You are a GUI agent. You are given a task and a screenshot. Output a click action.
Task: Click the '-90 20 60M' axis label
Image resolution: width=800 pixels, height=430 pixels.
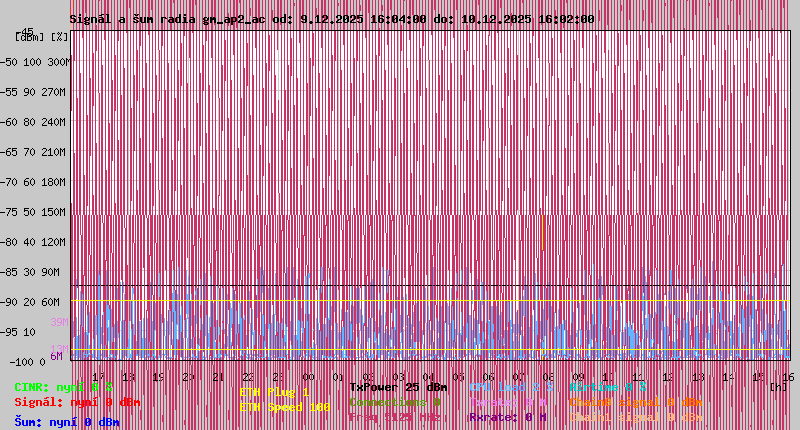[31, 302]
